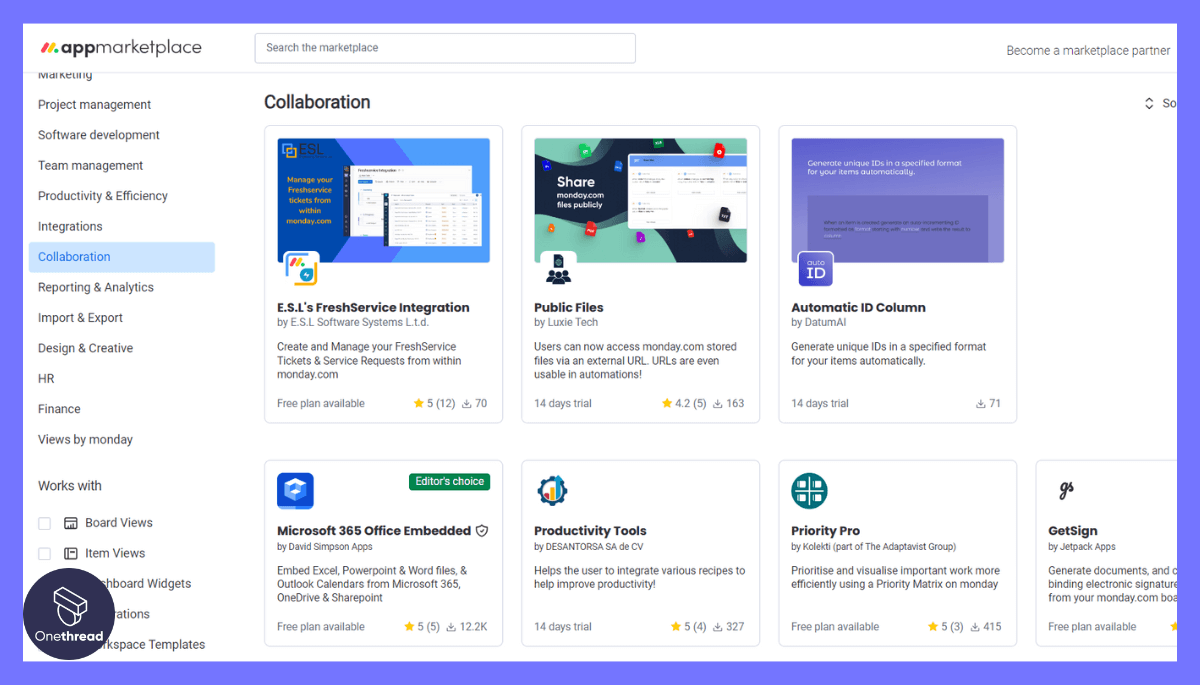Click the Public Files people icon
1200x685 pixels.
pos(558,269)
